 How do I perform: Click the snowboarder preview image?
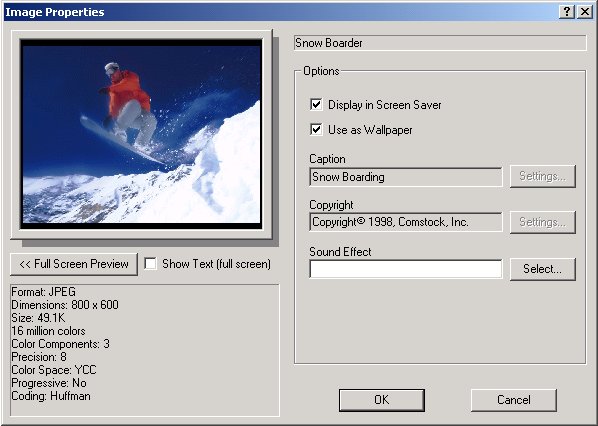[x=141, y=134]
